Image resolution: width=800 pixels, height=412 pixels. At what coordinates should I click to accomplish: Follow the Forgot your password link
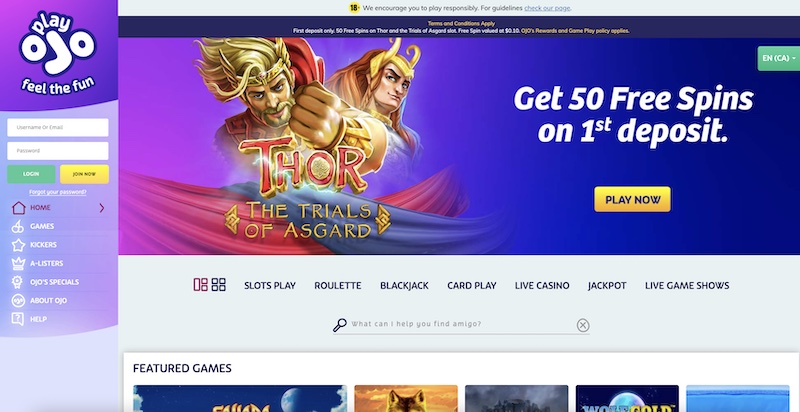pyautogui.click(x=58, y=192)
